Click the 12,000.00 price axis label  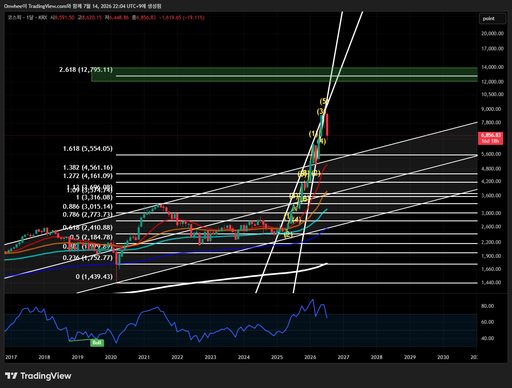click(x=492, y=82)
